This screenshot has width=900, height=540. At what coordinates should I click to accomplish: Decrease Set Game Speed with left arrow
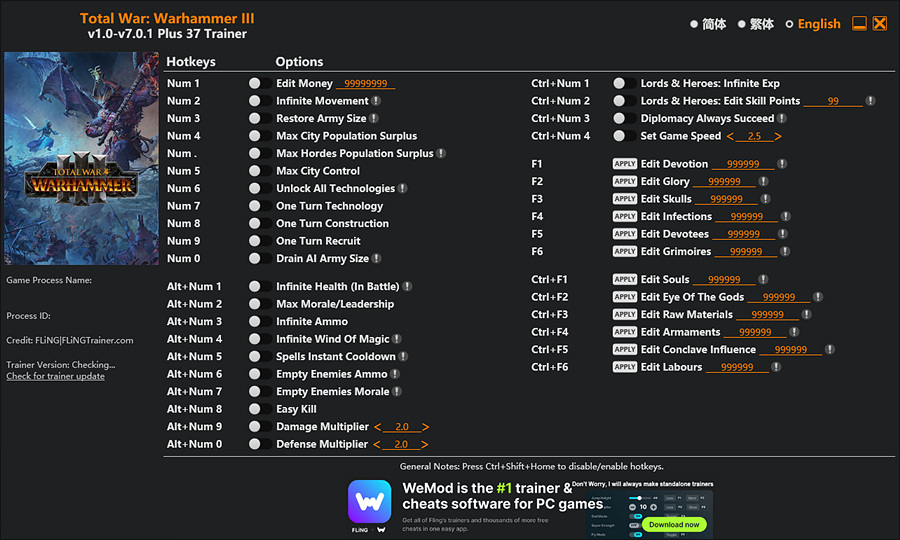click(x=730, y=136)
